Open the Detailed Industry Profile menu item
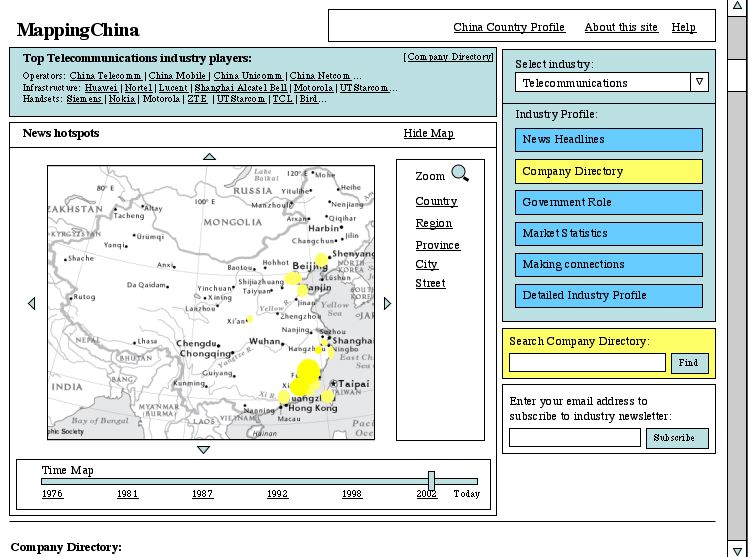Screen dimensions: 748x557 tap(609, 296)
